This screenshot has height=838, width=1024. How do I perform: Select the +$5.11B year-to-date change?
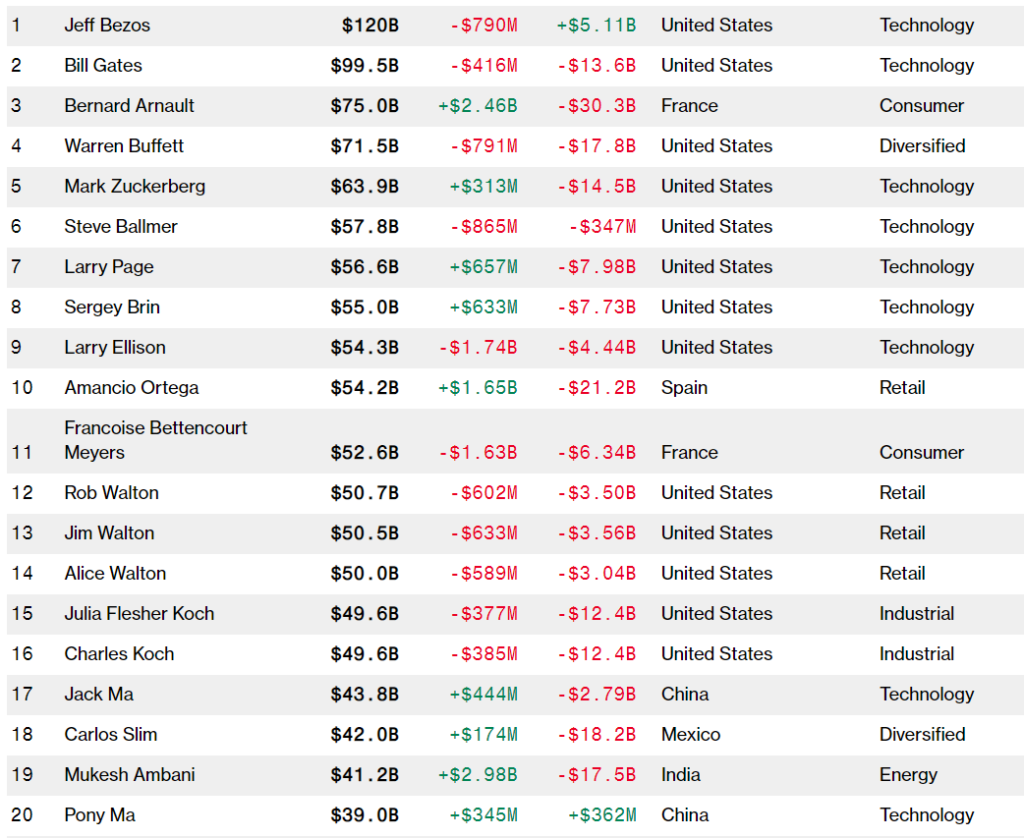pyautogui.click(x=595, y=25)
